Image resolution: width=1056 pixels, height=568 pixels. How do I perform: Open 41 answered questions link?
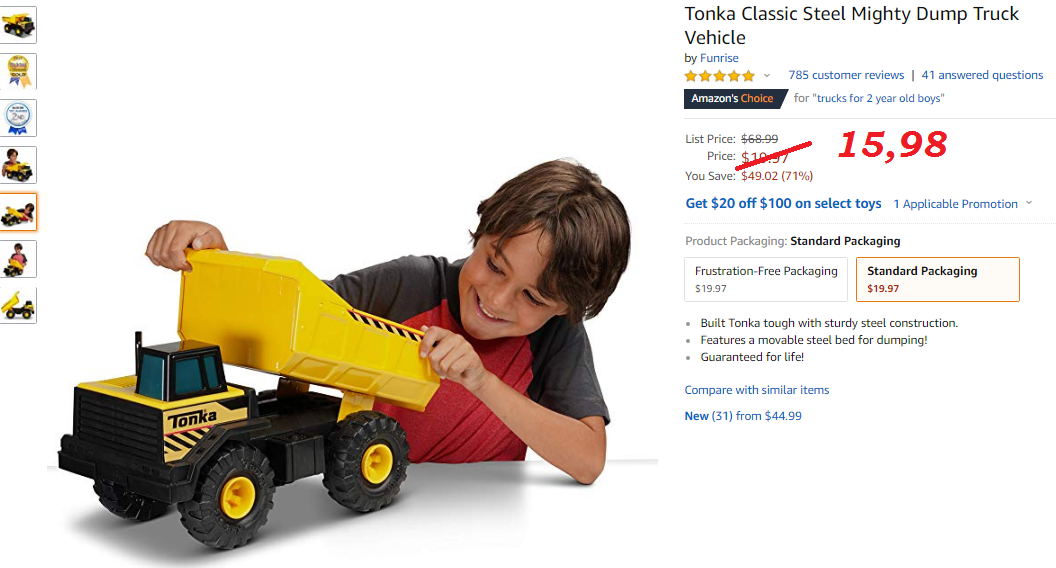click(982, 75)
